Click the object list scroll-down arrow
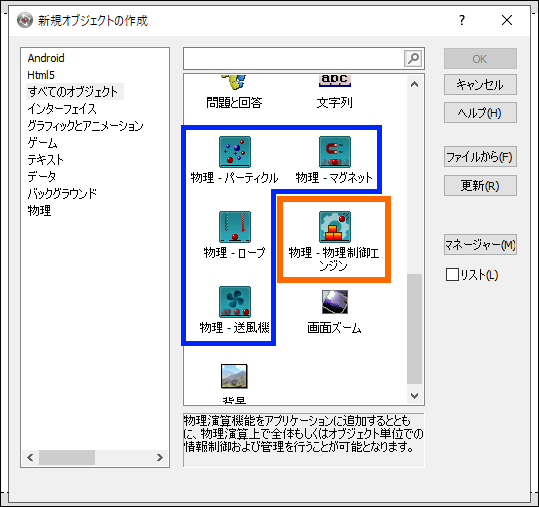Screen dimensions: 539x507 tap(415, 396)
